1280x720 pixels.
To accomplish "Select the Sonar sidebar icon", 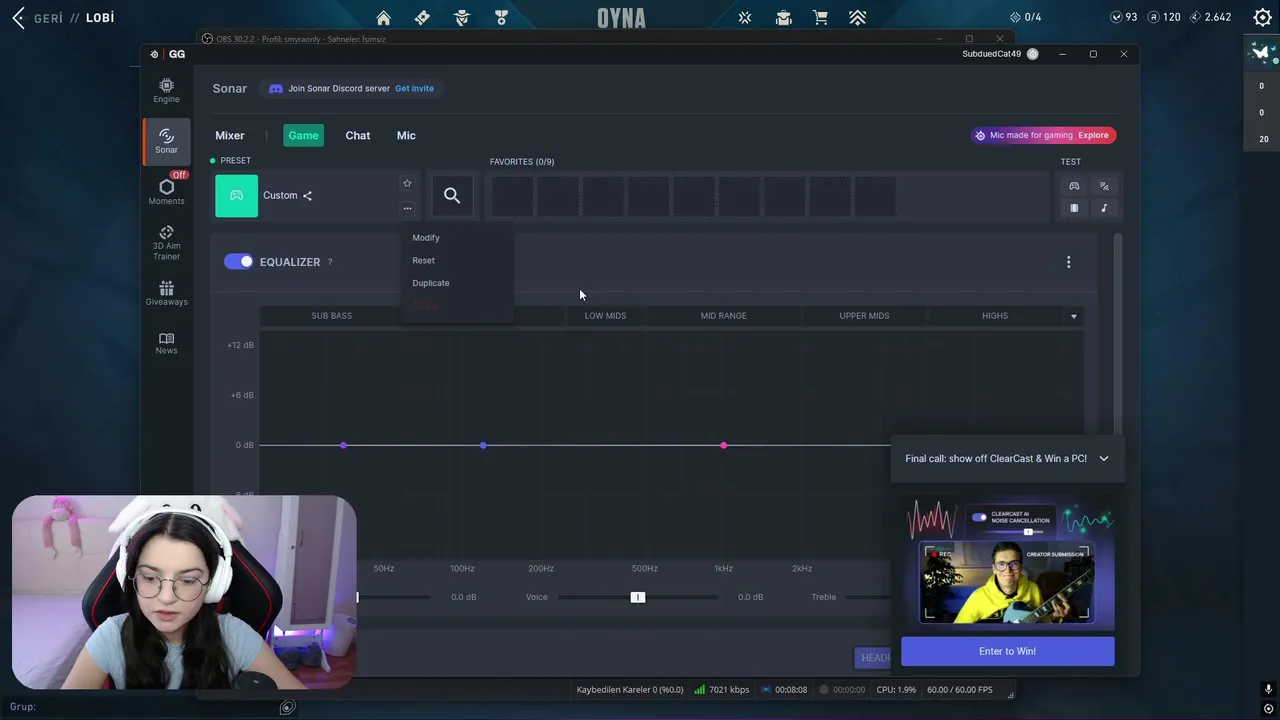I will [166, 140].
